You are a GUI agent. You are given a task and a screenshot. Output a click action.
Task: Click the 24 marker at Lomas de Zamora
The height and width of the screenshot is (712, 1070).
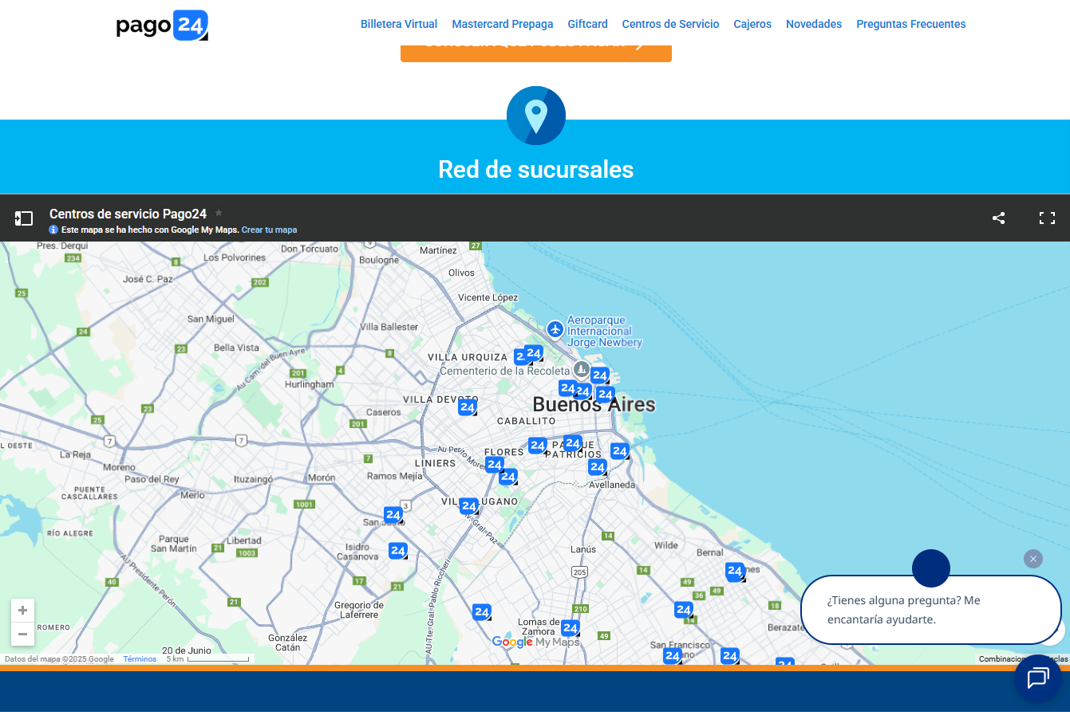pyautogui.click(x=570, y=627)
